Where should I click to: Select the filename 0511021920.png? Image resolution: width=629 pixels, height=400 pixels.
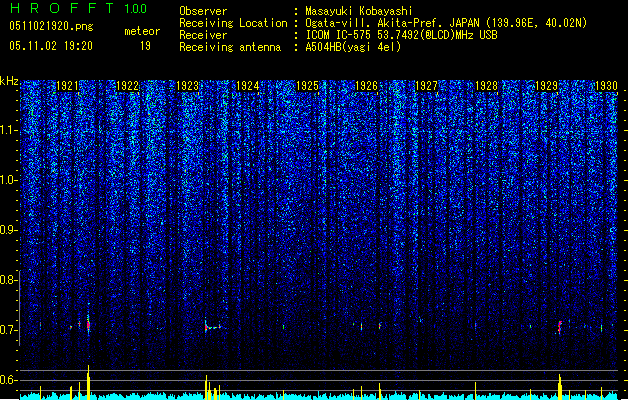tap(51, 26)
